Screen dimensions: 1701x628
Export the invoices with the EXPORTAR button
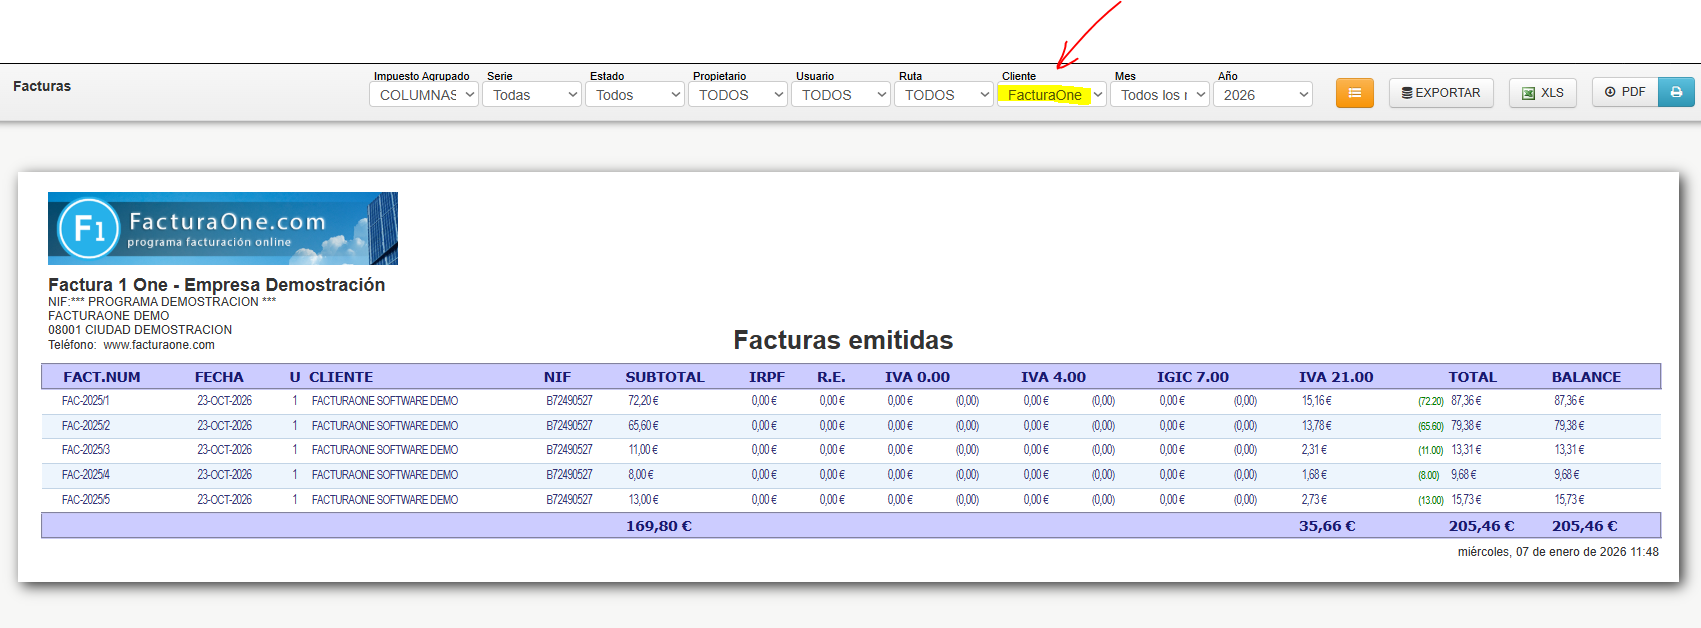1441,93
